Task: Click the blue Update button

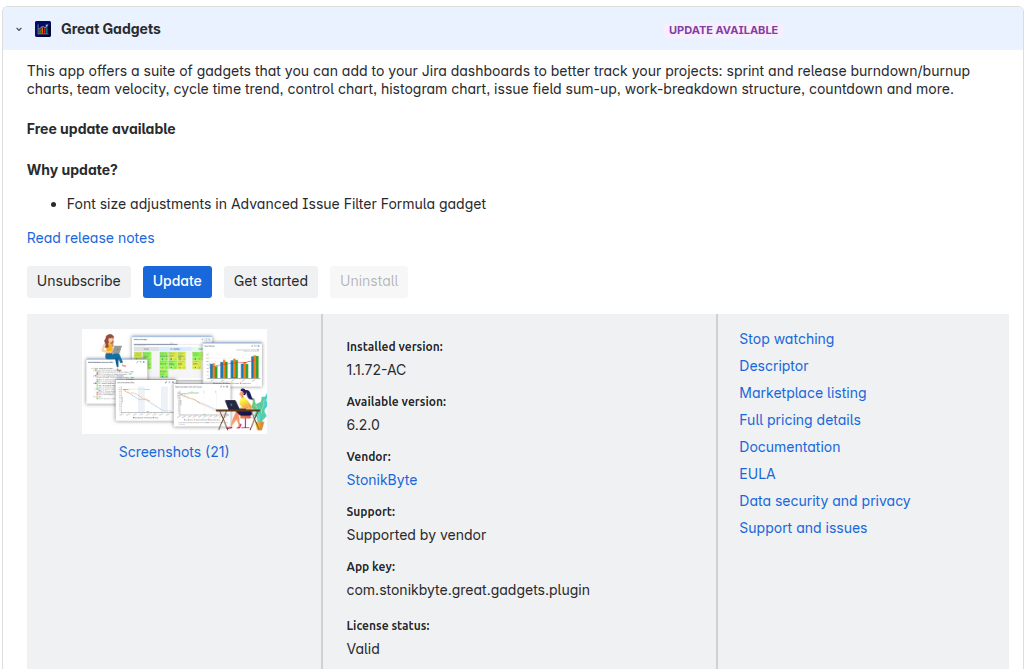Action: coord(177,281)
